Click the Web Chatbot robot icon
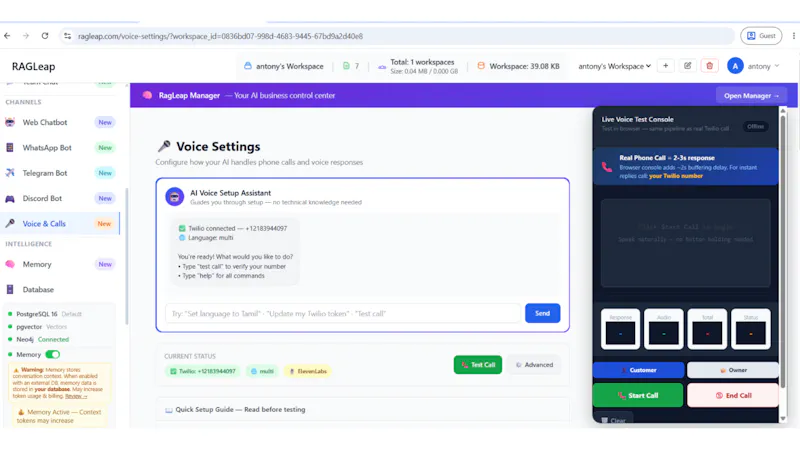This screenshot has width=800, height=450. coord(10,122)
